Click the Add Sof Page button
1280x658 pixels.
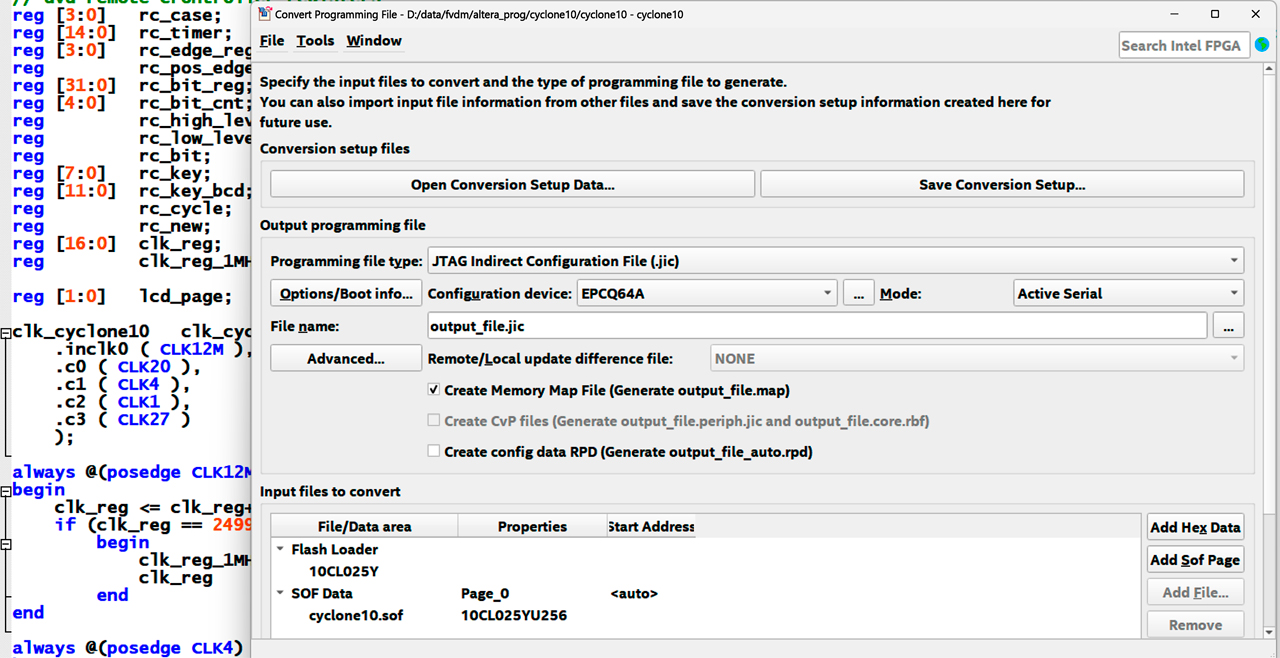[x=1195, y=560]
